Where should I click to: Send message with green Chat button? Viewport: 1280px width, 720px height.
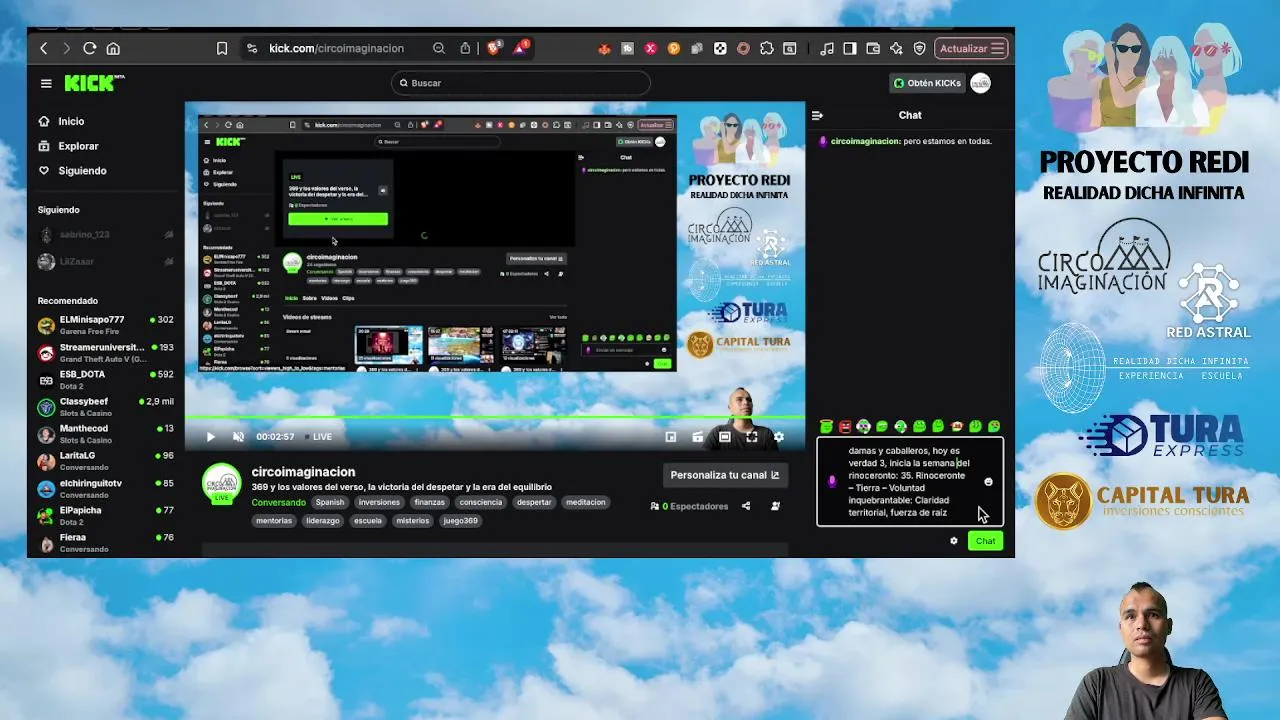(985, 541)
